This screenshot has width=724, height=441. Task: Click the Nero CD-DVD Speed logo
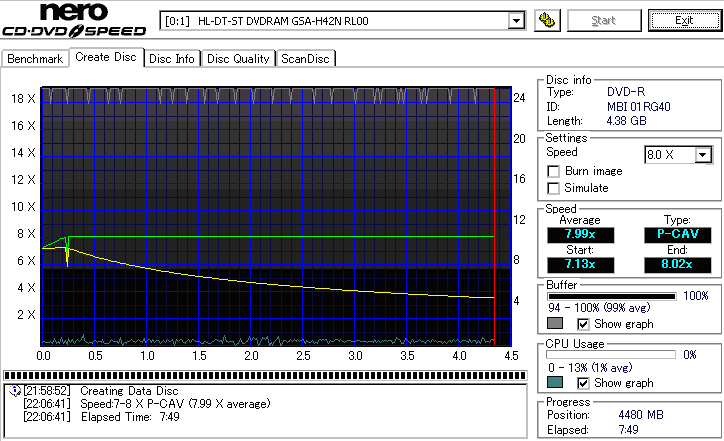point(75,23)
